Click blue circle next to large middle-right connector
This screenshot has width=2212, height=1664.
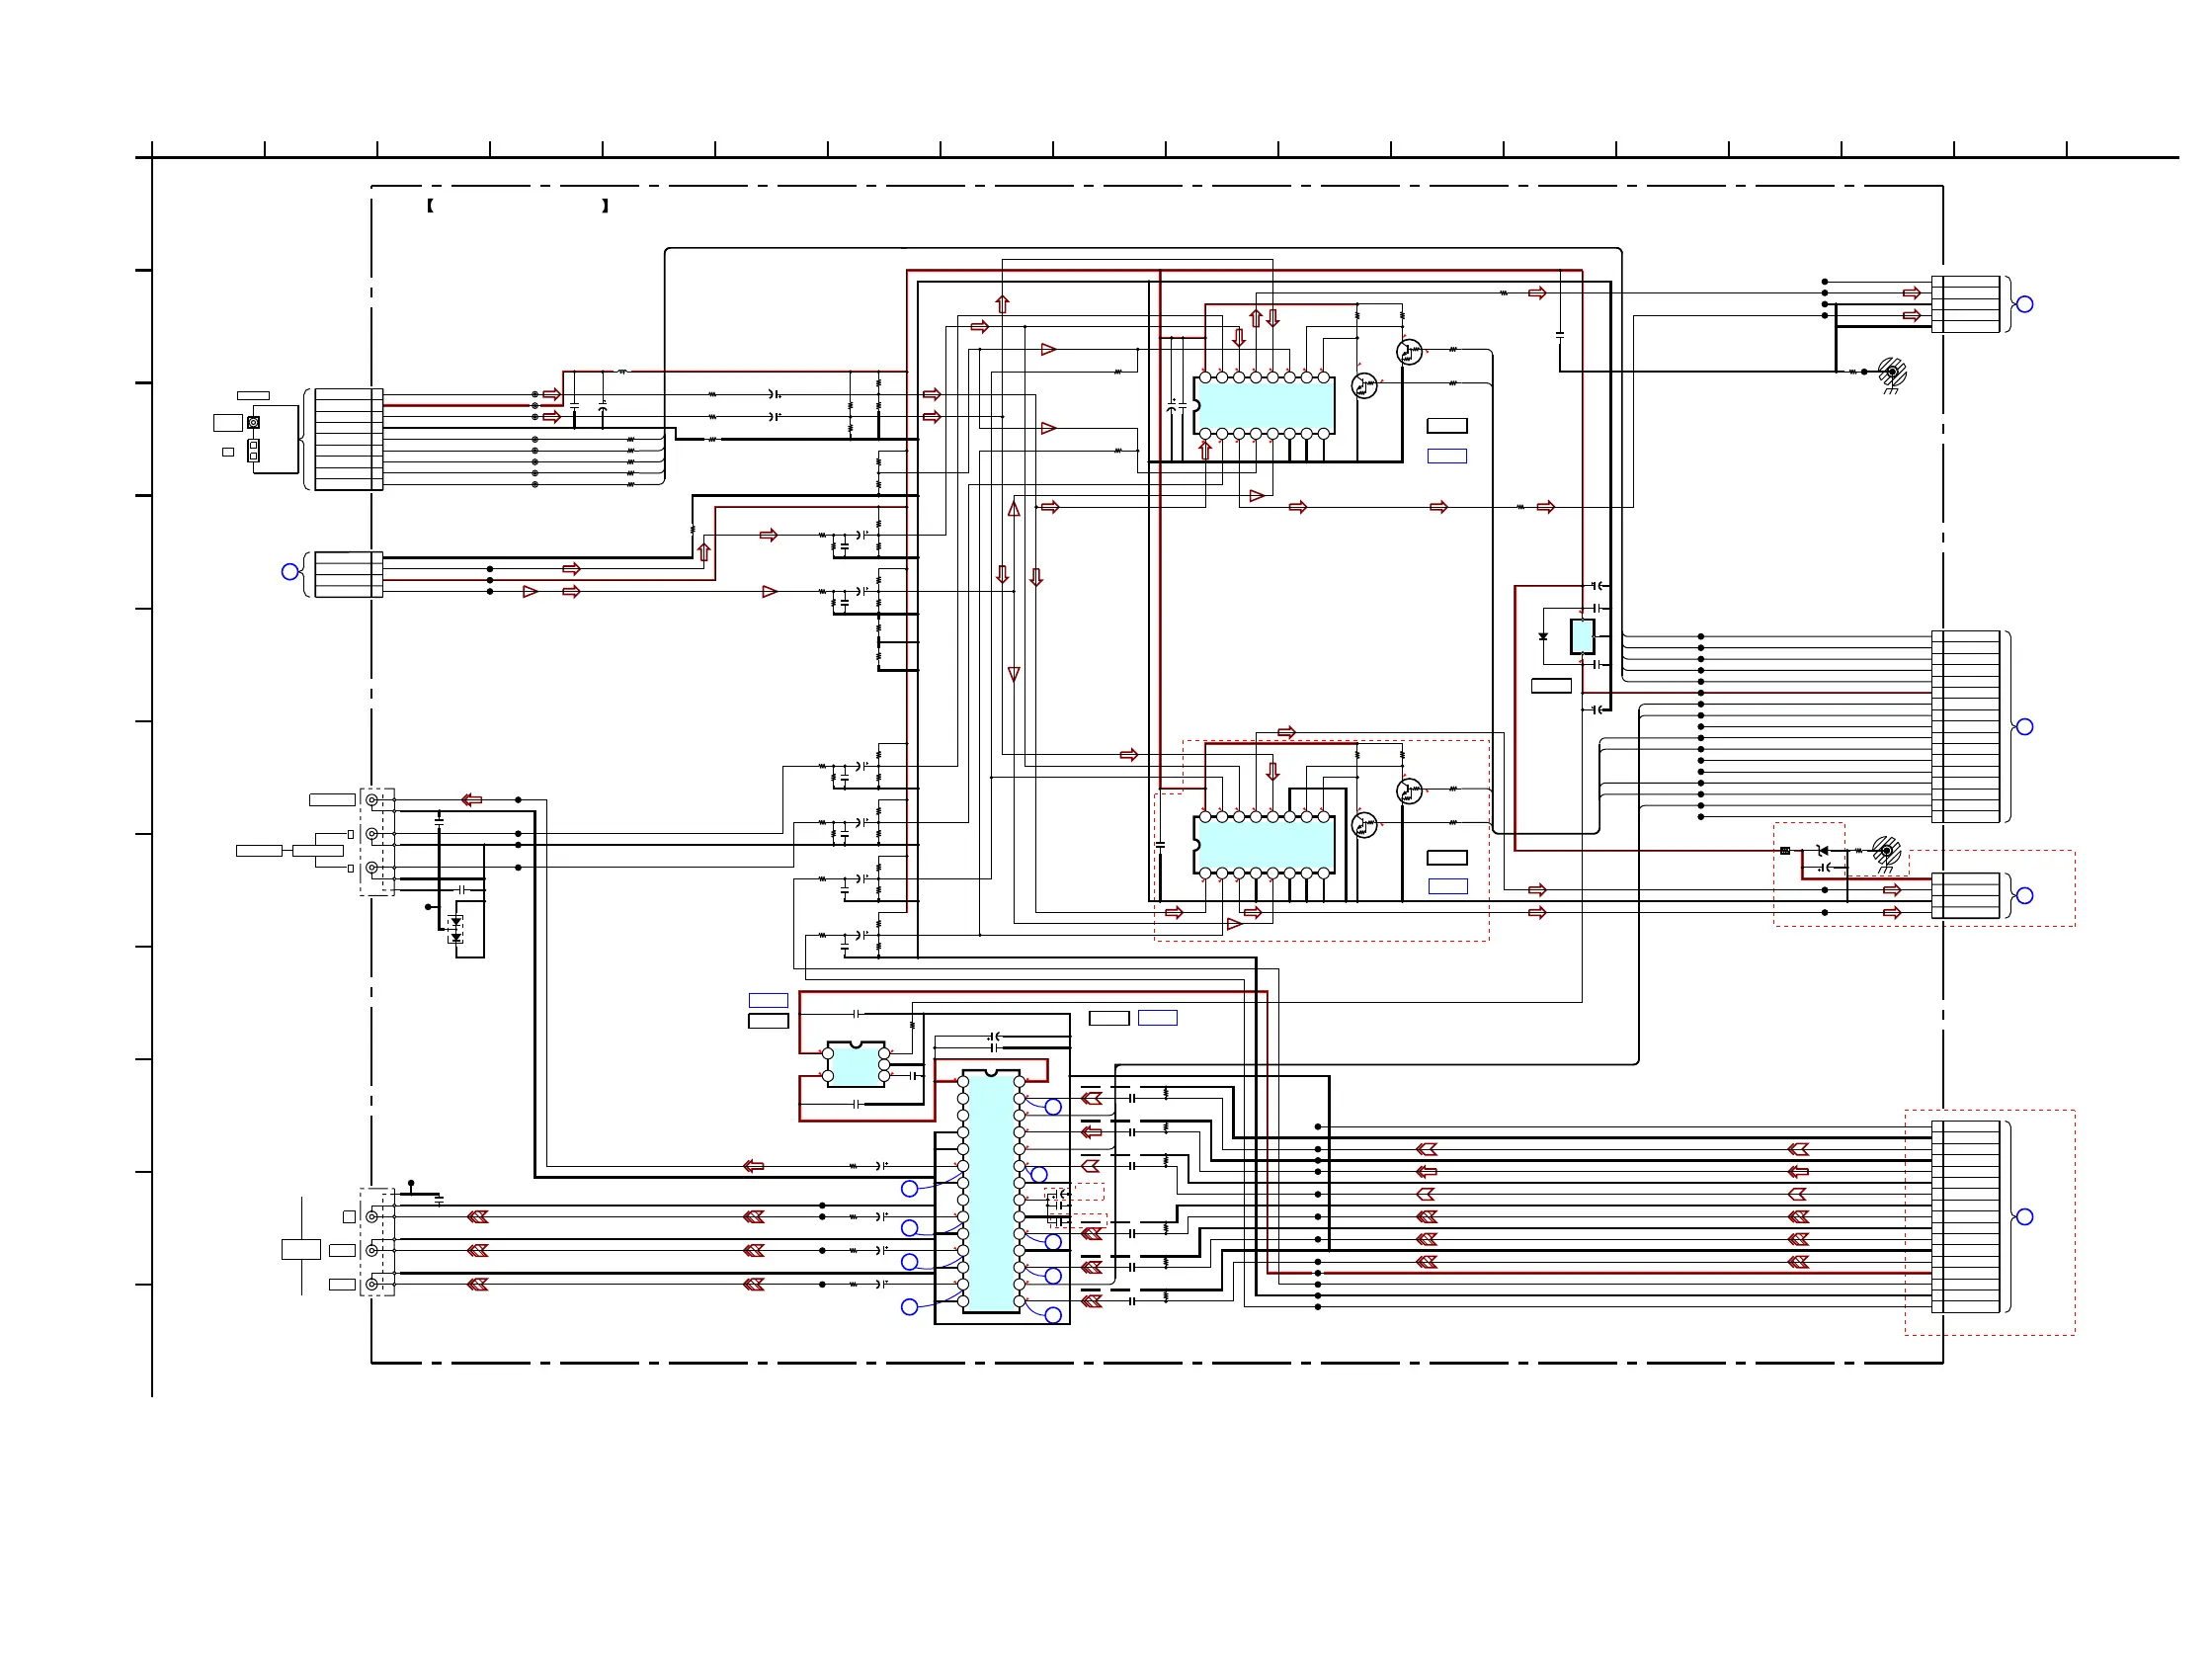pos(2025,727)
